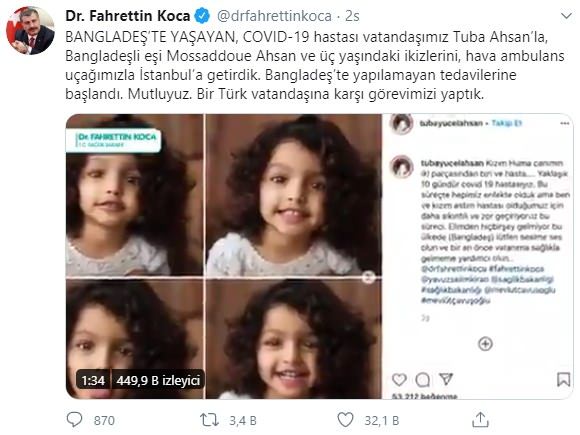Click the plus circle under the caption
Image resolution: width=580 pixels, height=435 pixels.
pyautogui.click(x=485, y=344)
